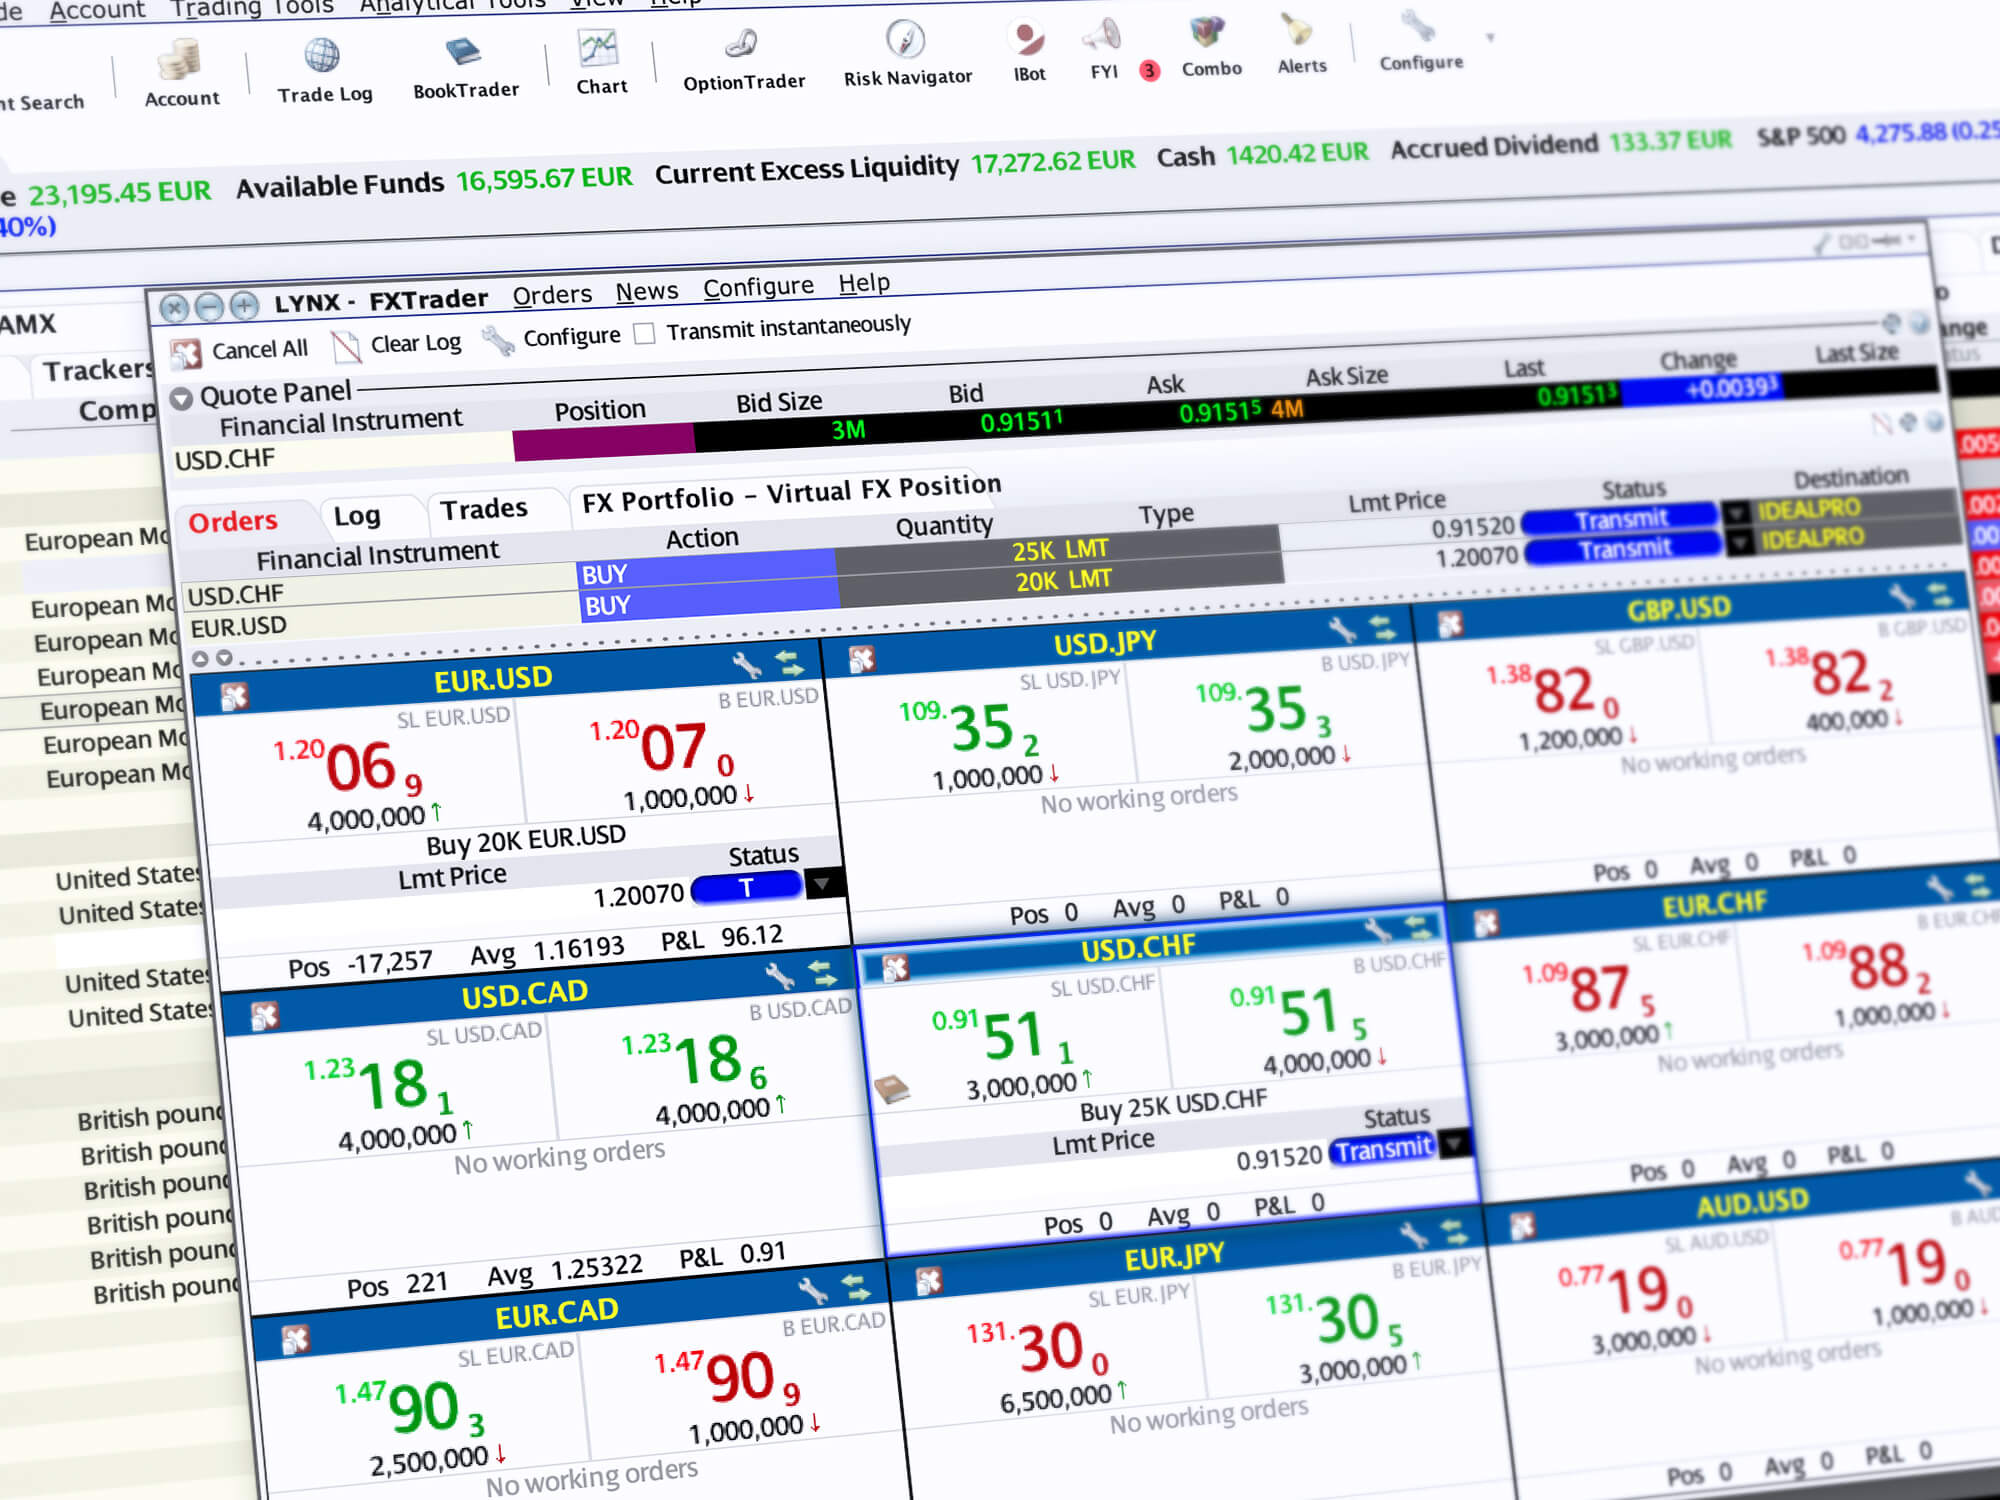Open Destination dropdown for the EUR.USD order
The image size is (2000, 1500).
pos(1739,543)
